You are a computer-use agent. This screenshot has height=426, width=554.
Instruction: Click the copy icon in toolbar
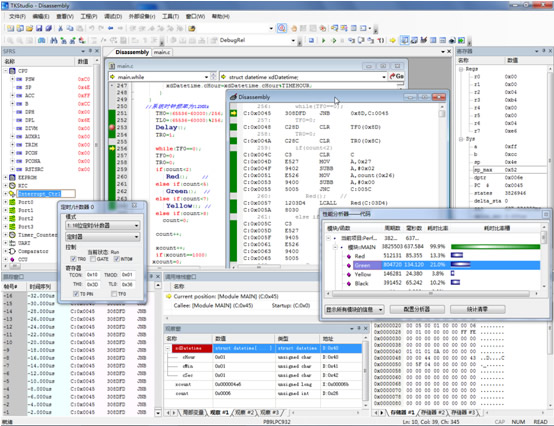click(x=70, y=28)
